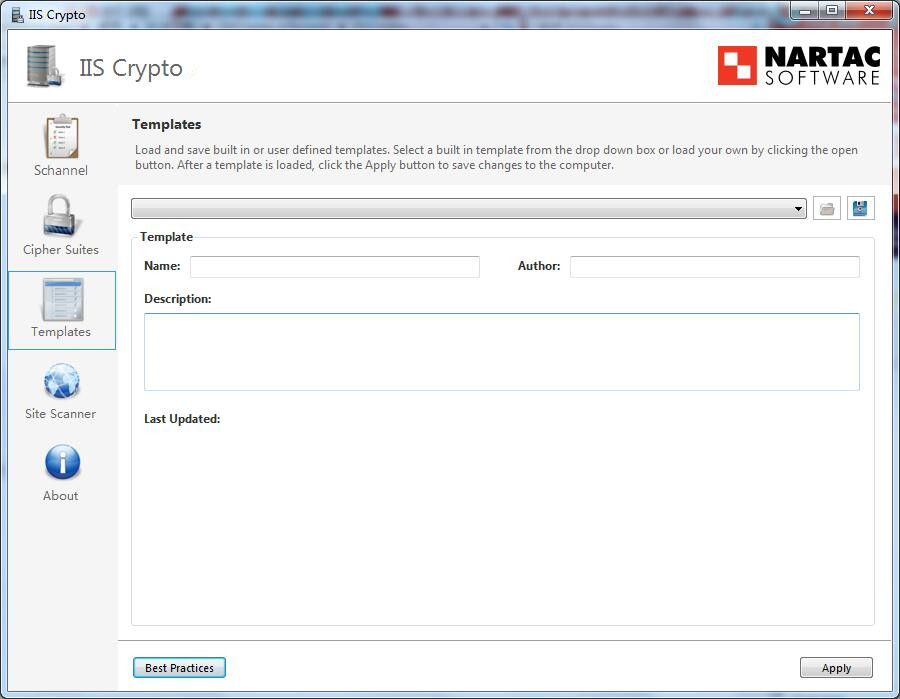900x699 pixels.
Task: Click the Best Practices button
Action: 179,667
